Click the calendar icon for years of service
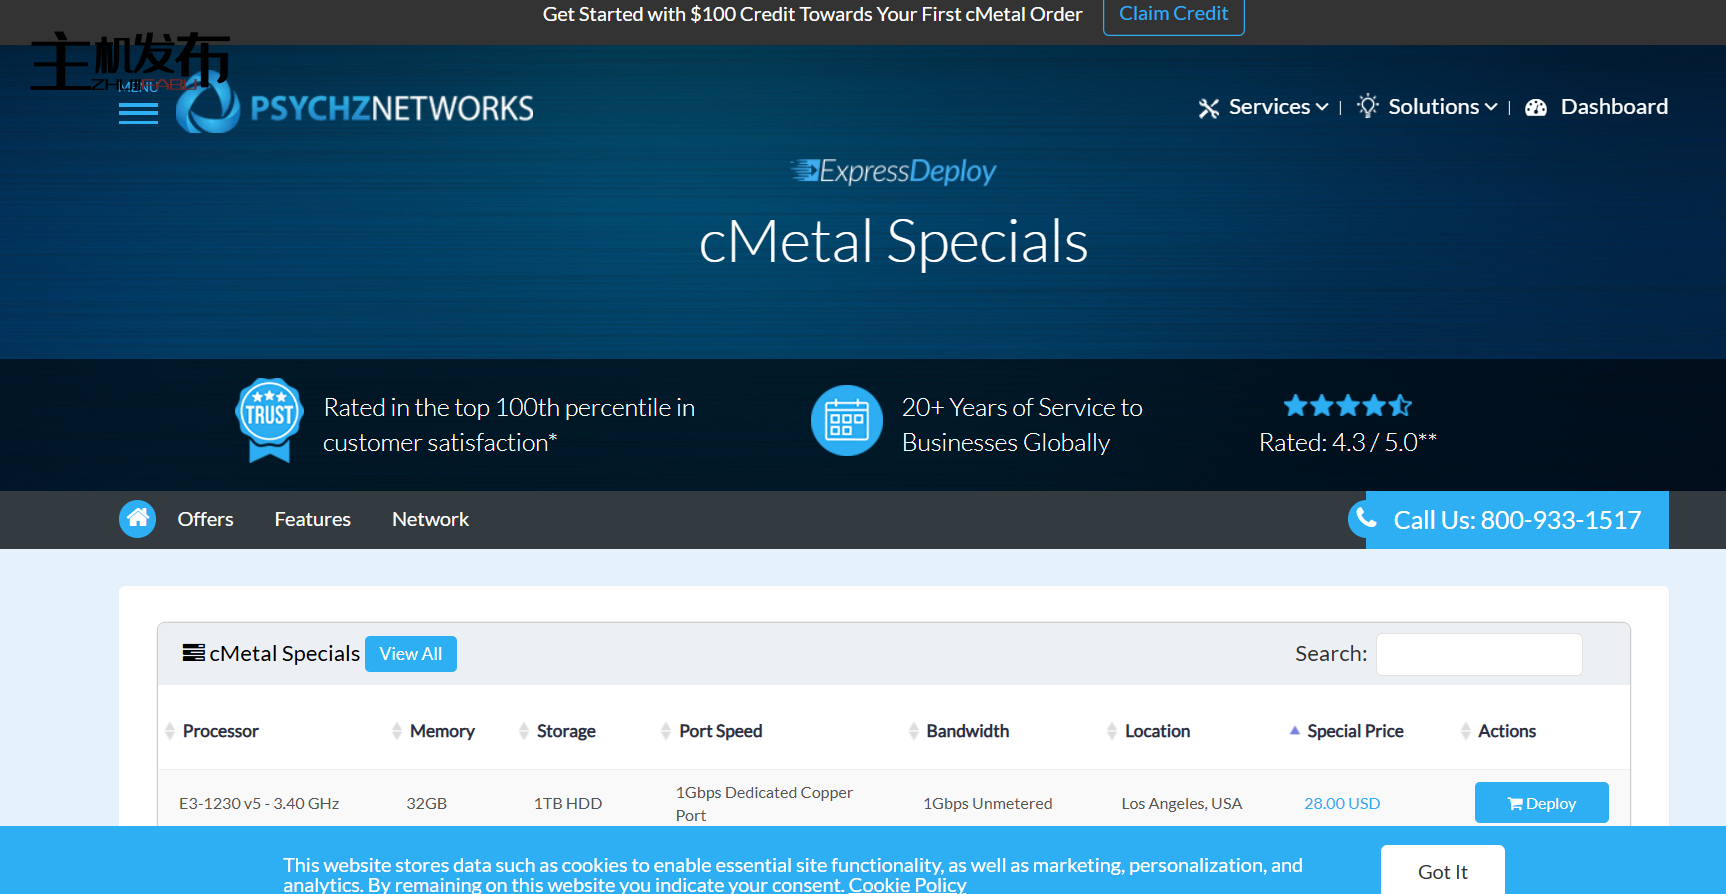The image size is (1726, 894). (846, 421)
